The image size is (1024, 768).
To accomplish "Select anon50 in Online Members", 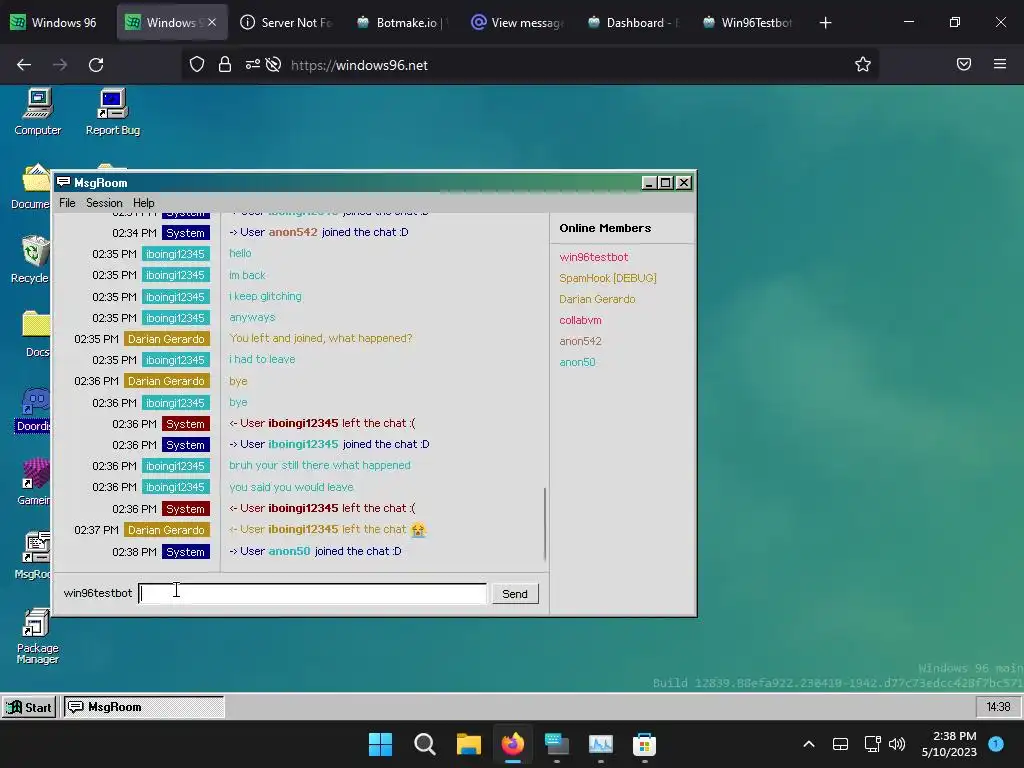I will click(x=577, y=362).
